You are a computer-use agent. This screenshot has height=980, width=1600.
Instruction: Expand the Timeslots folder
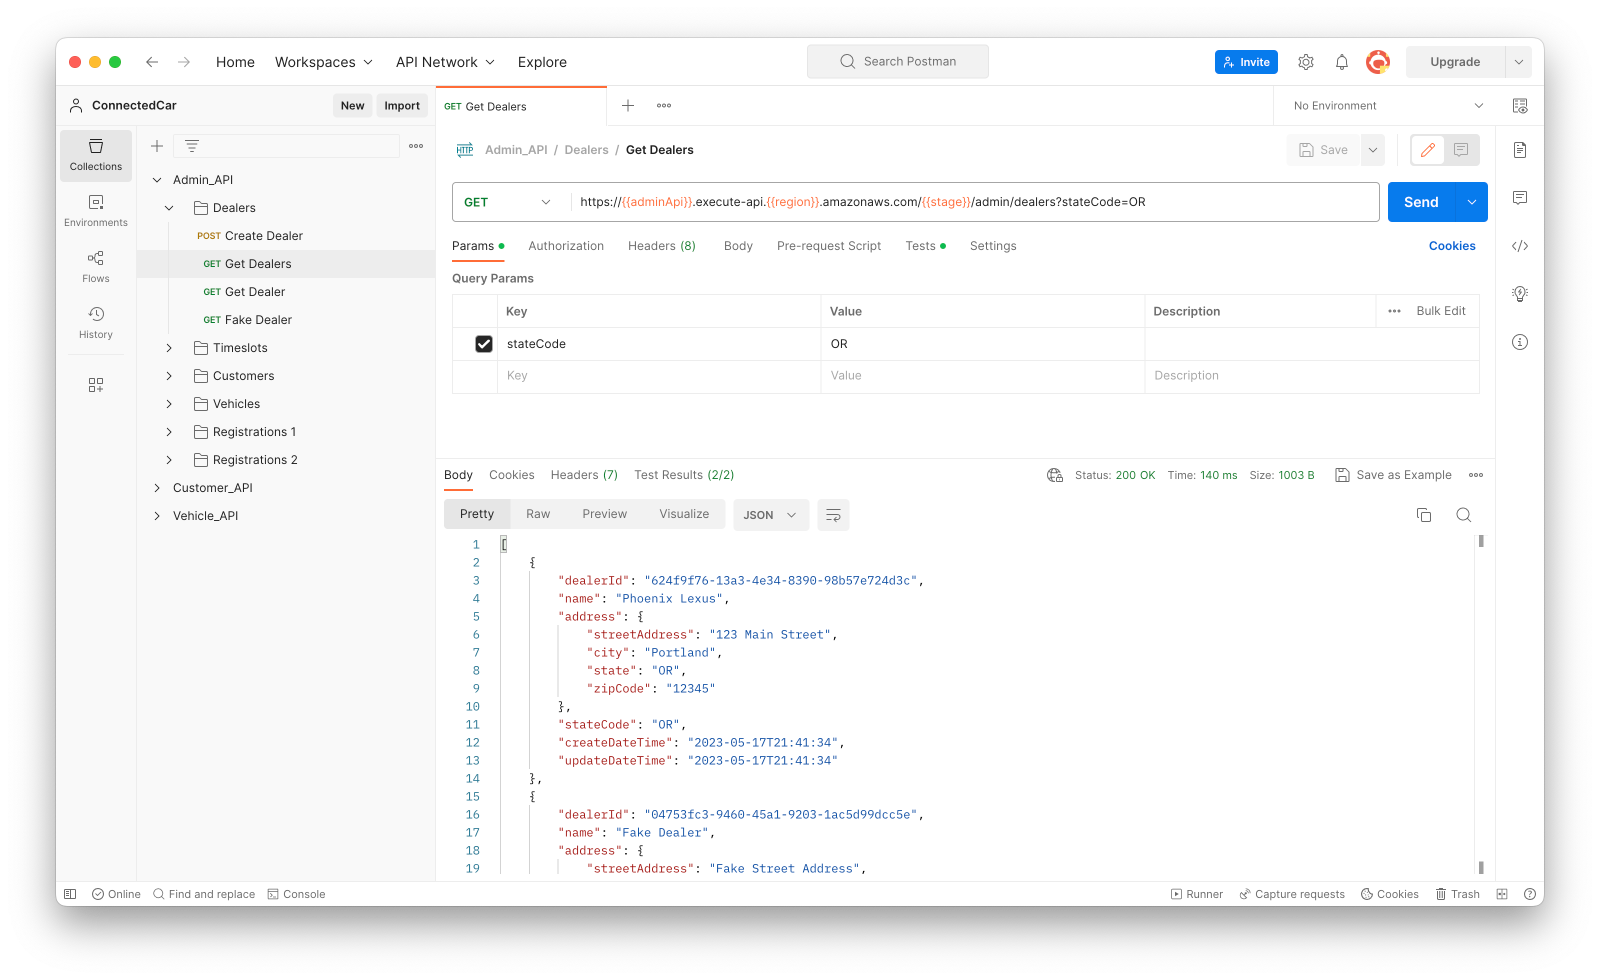[x=169, y=348]
